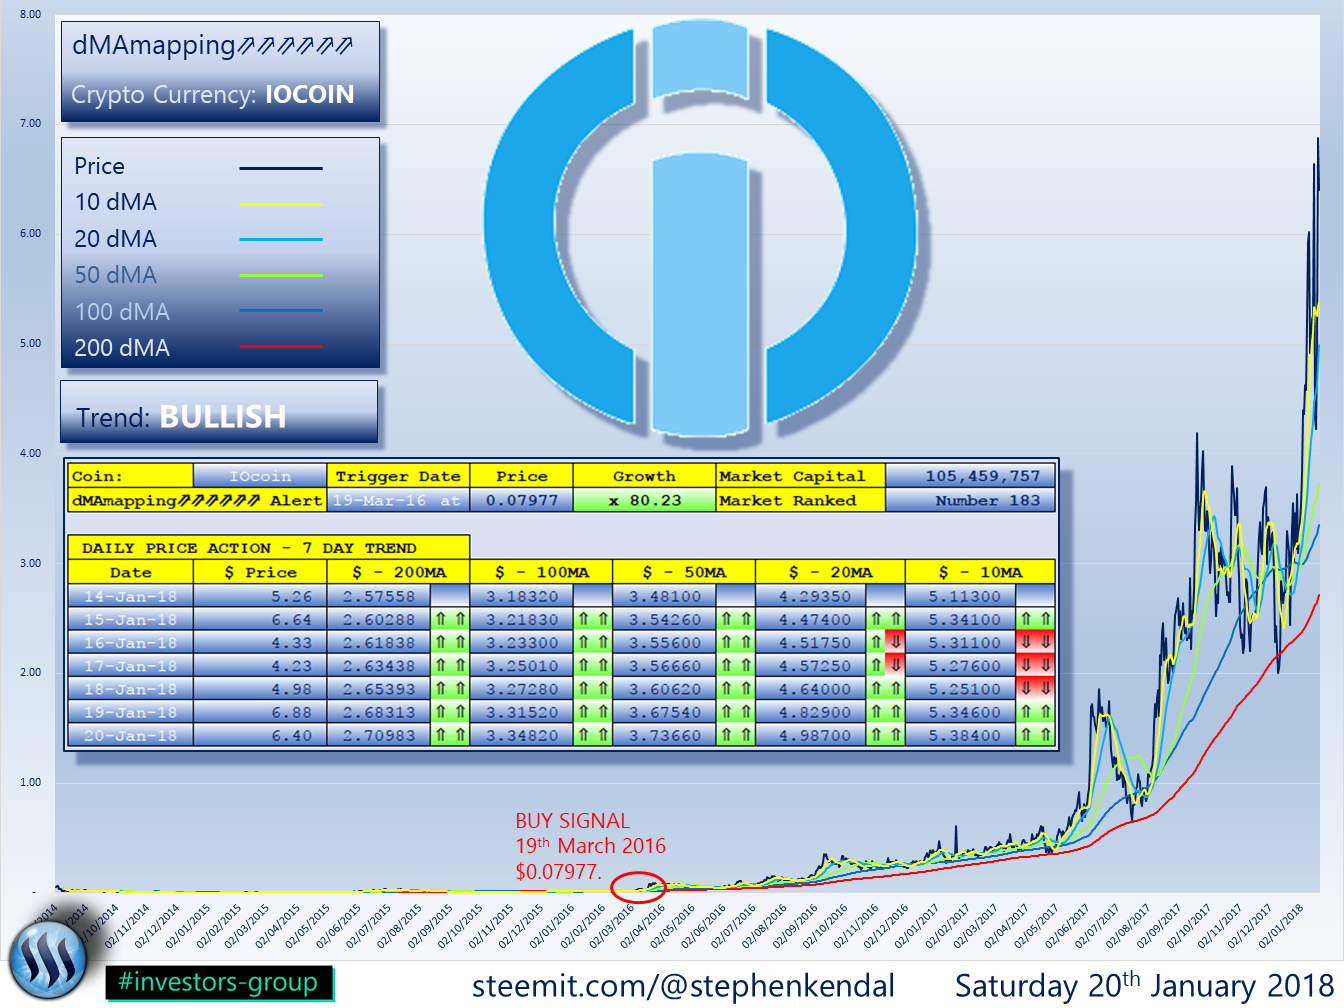This screenshot has height=1008, width=1344.
Task: Click Saturday 20th January 2018 date text
Action: click(1144, 985)
